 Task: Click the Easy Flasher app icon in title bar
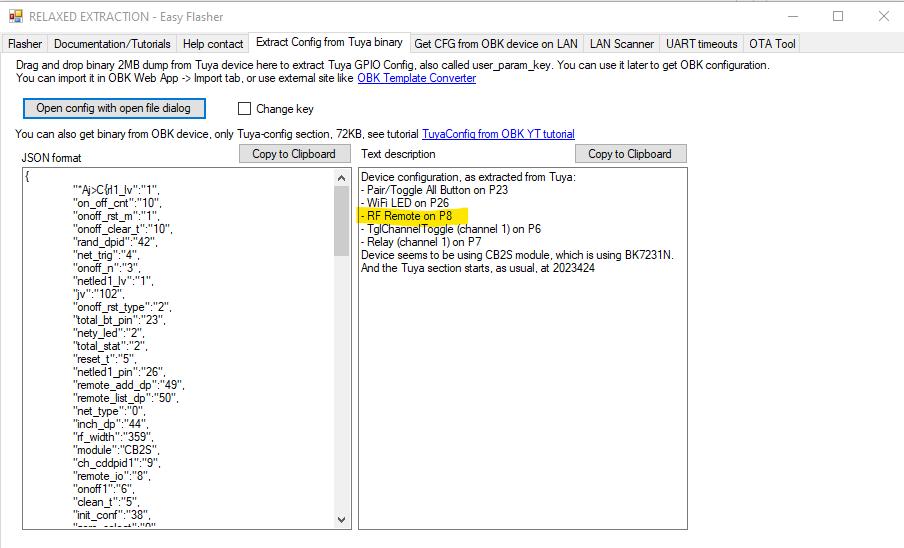point(16,17)
